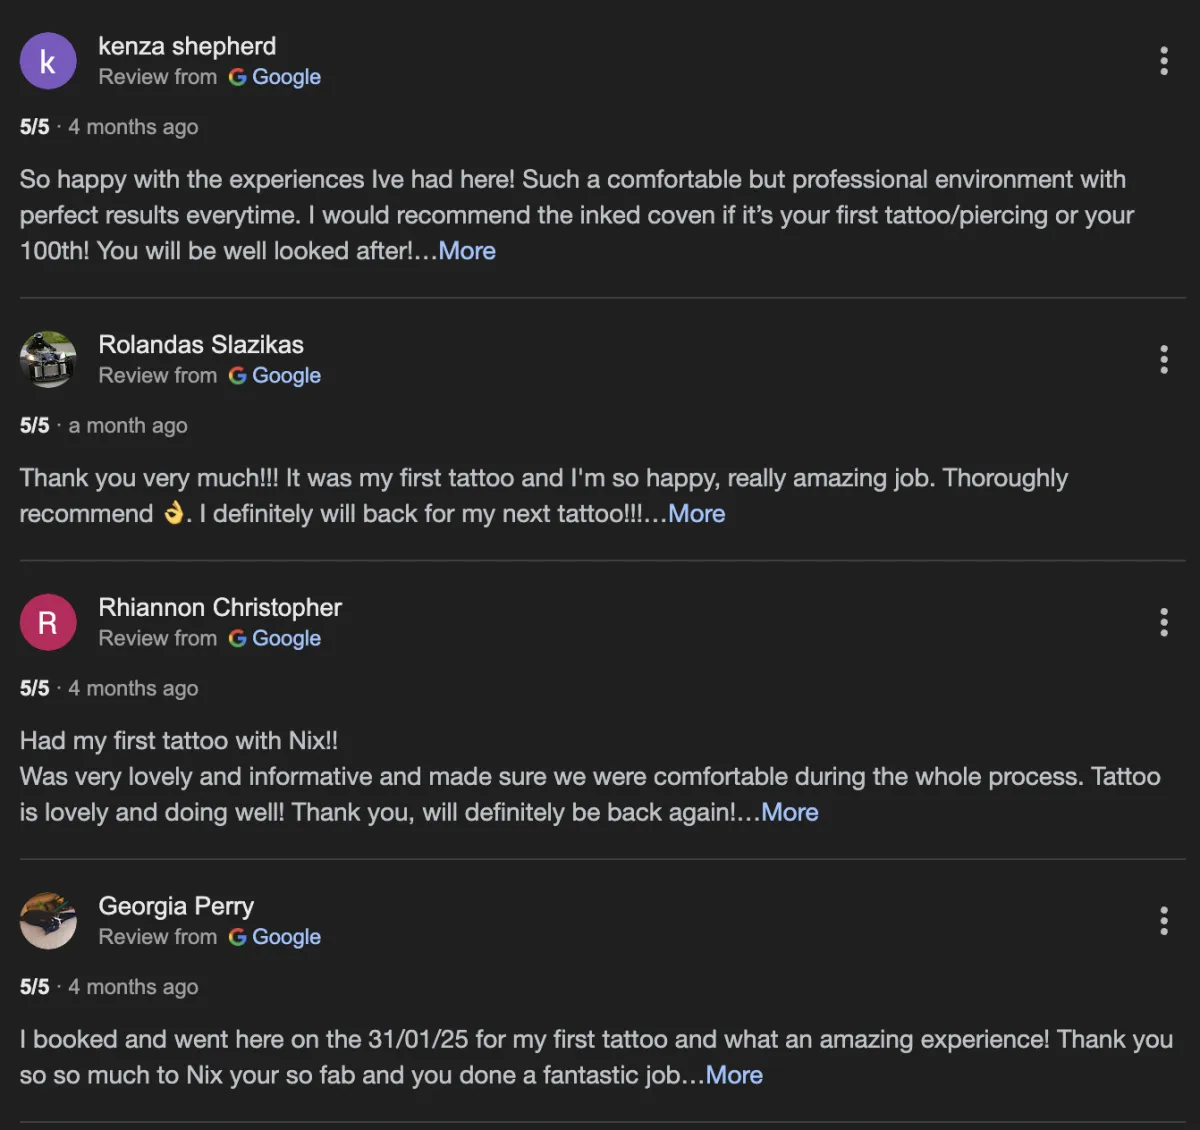Viewport: 1200px width, 1130px height.
Task: Open options menu for kenza shepherd's review
Action: [1164, 61]
